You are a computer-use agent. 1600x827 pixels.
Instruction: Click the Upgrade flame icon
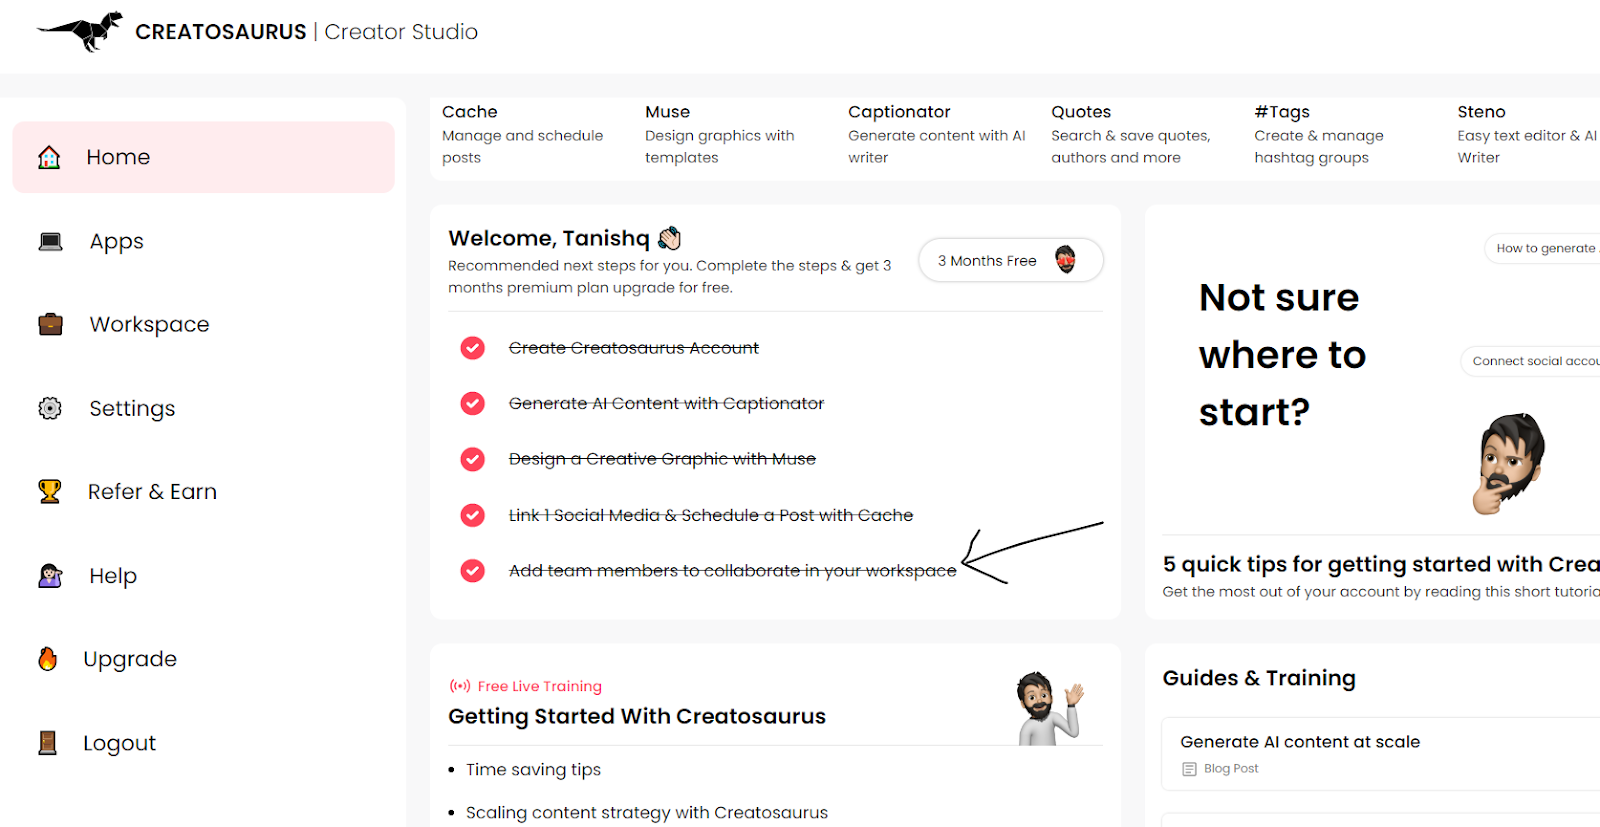(x=48, y=658)
